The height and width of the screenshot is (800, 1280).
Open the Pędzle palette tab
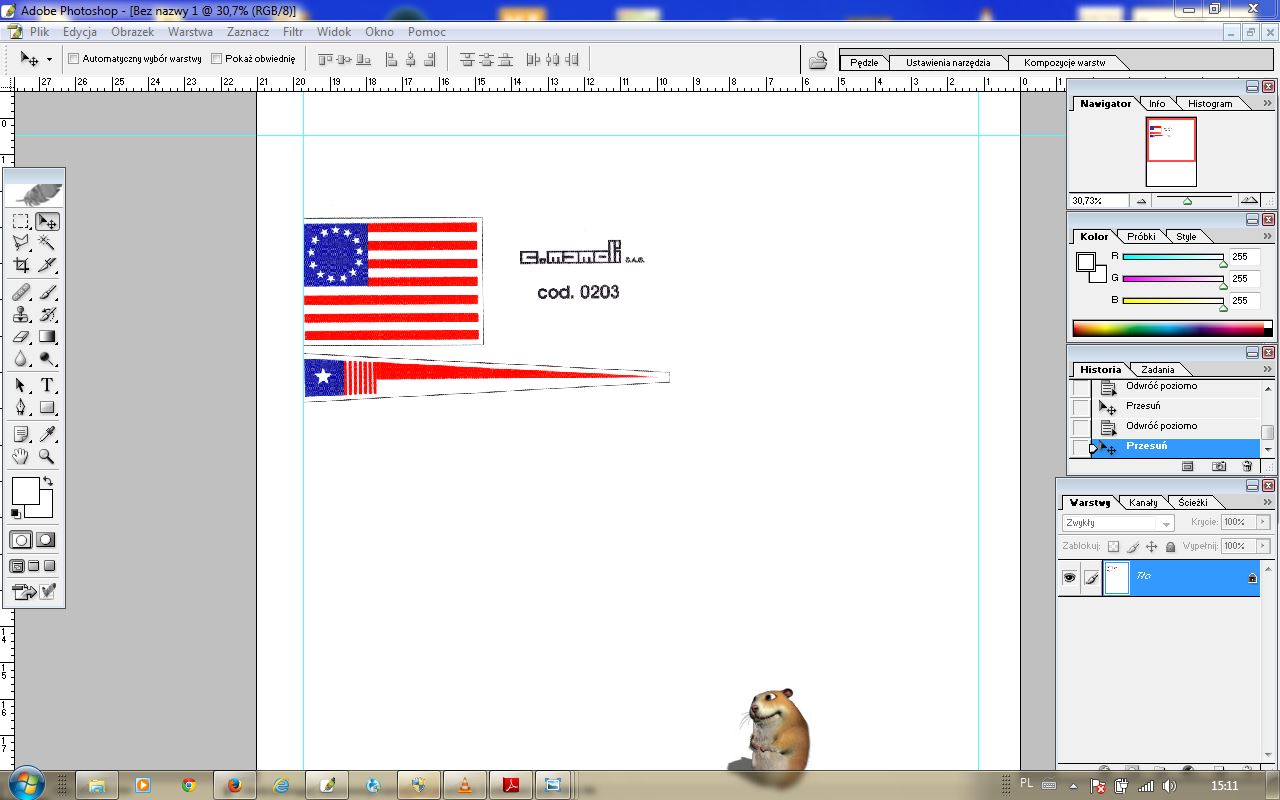[x=863, y=62]
